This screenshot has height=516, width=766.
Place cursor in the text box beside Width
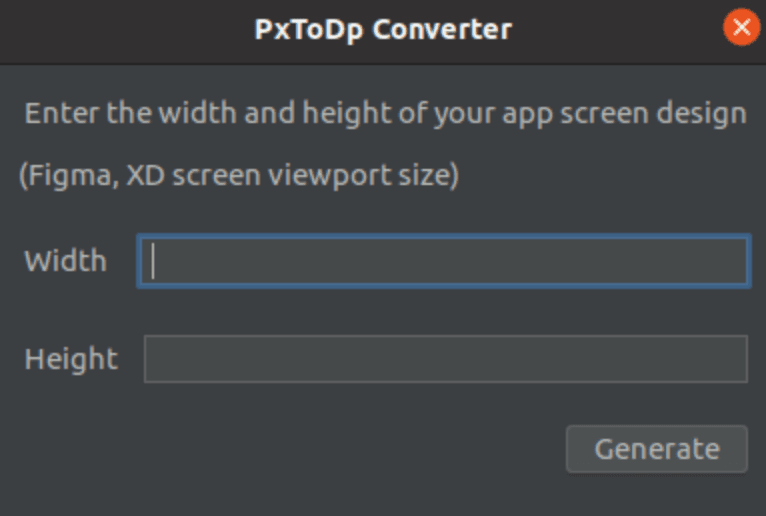444,261
